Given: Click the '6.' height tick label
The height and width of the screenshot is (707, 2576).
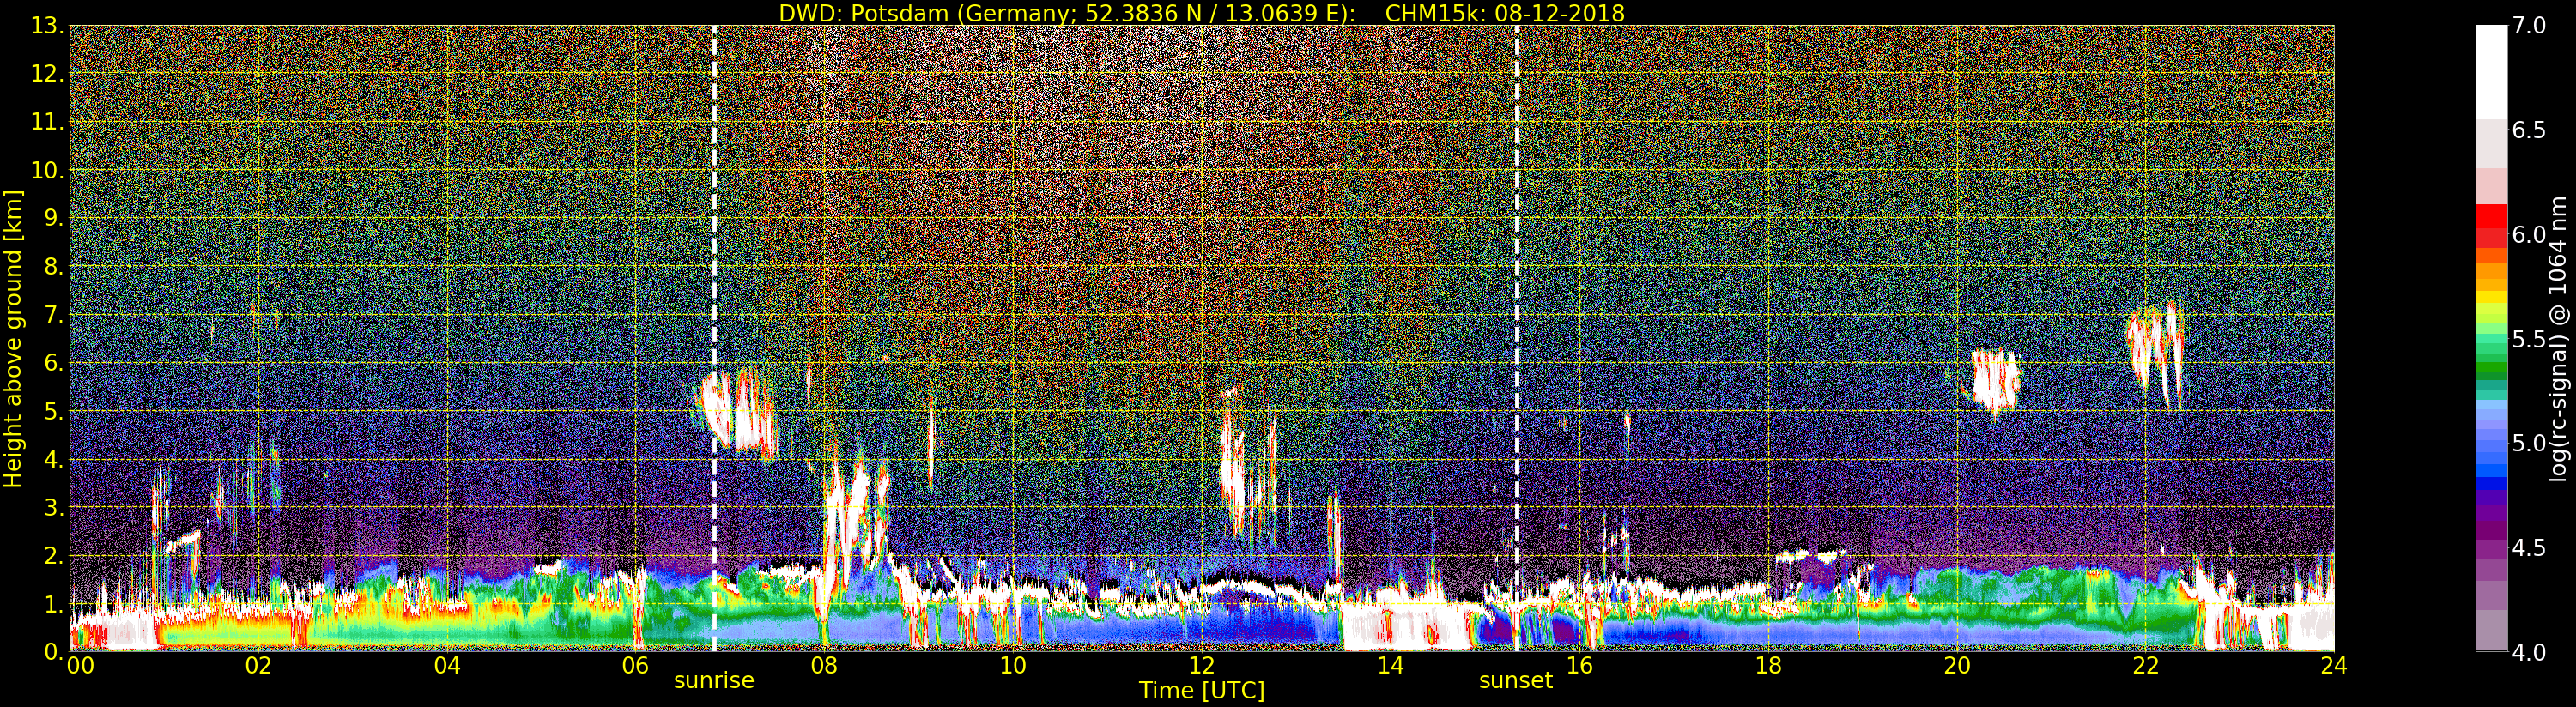Looking at the screenshot, I should [x=54, y=363].
